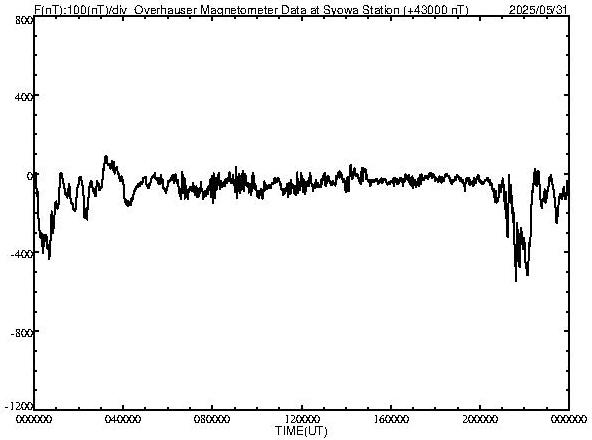Image resolution: width=592 pixels, height=440 pixels.
Task: Click the 400 y-axis value label
Action: [x=24, y=97]
